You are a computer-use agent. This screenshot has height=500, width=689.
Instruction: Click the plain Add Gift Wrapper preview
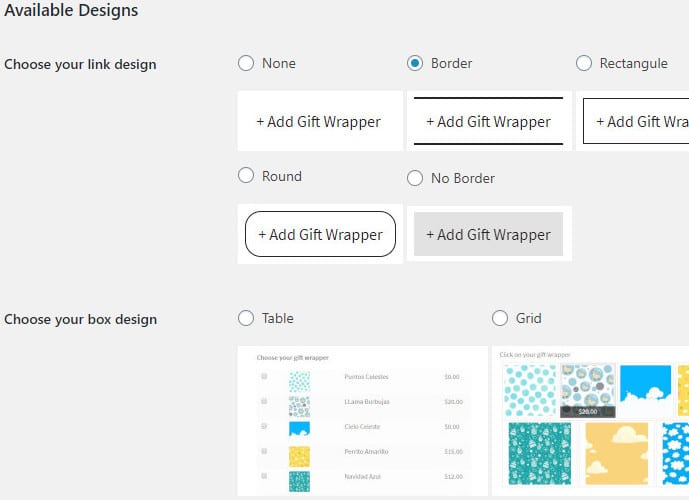320,121
